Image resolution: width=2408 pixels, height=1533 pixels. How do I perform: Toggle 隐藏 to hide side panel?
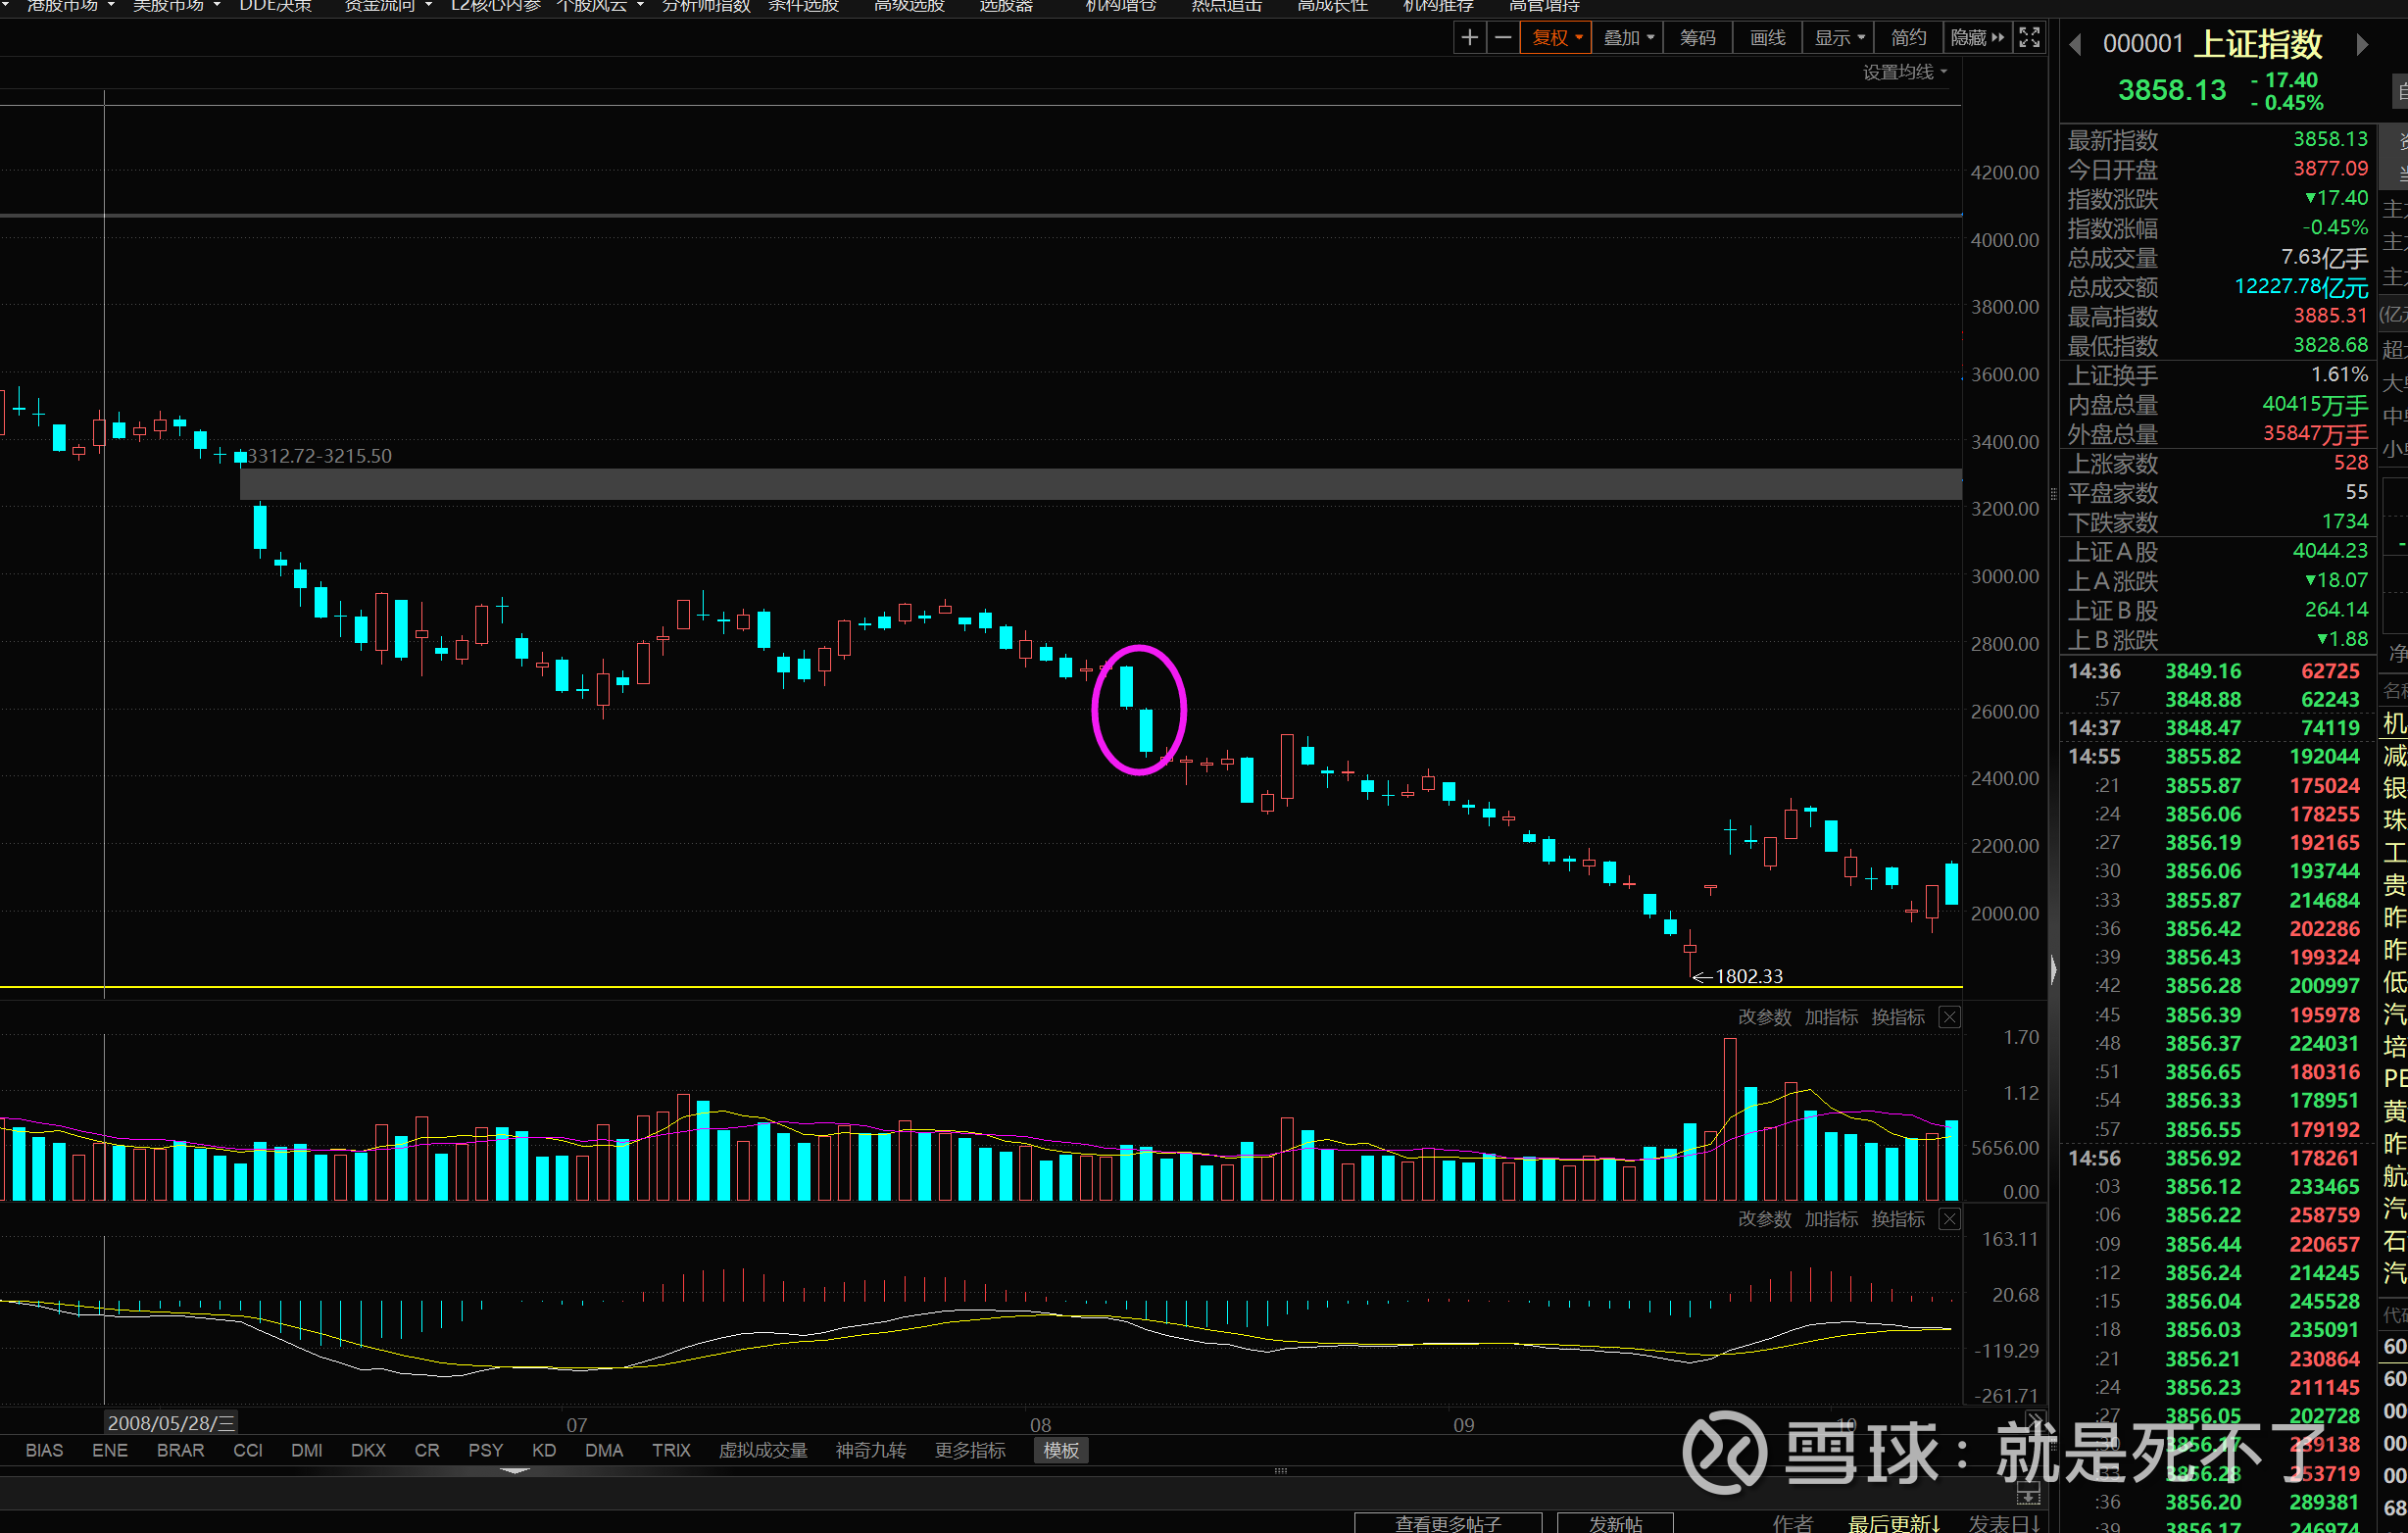(x=1977, y=38)
